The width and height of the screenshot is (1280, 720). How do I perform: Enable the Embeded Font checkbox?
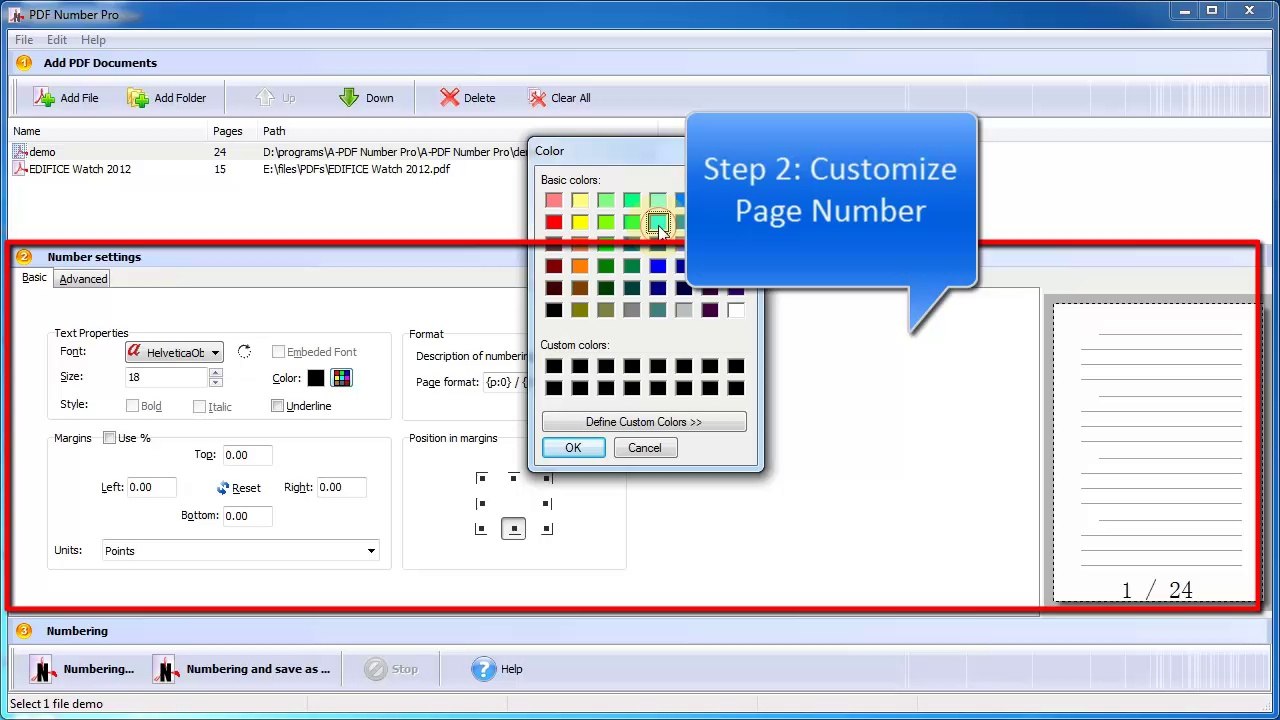point(278,352)
